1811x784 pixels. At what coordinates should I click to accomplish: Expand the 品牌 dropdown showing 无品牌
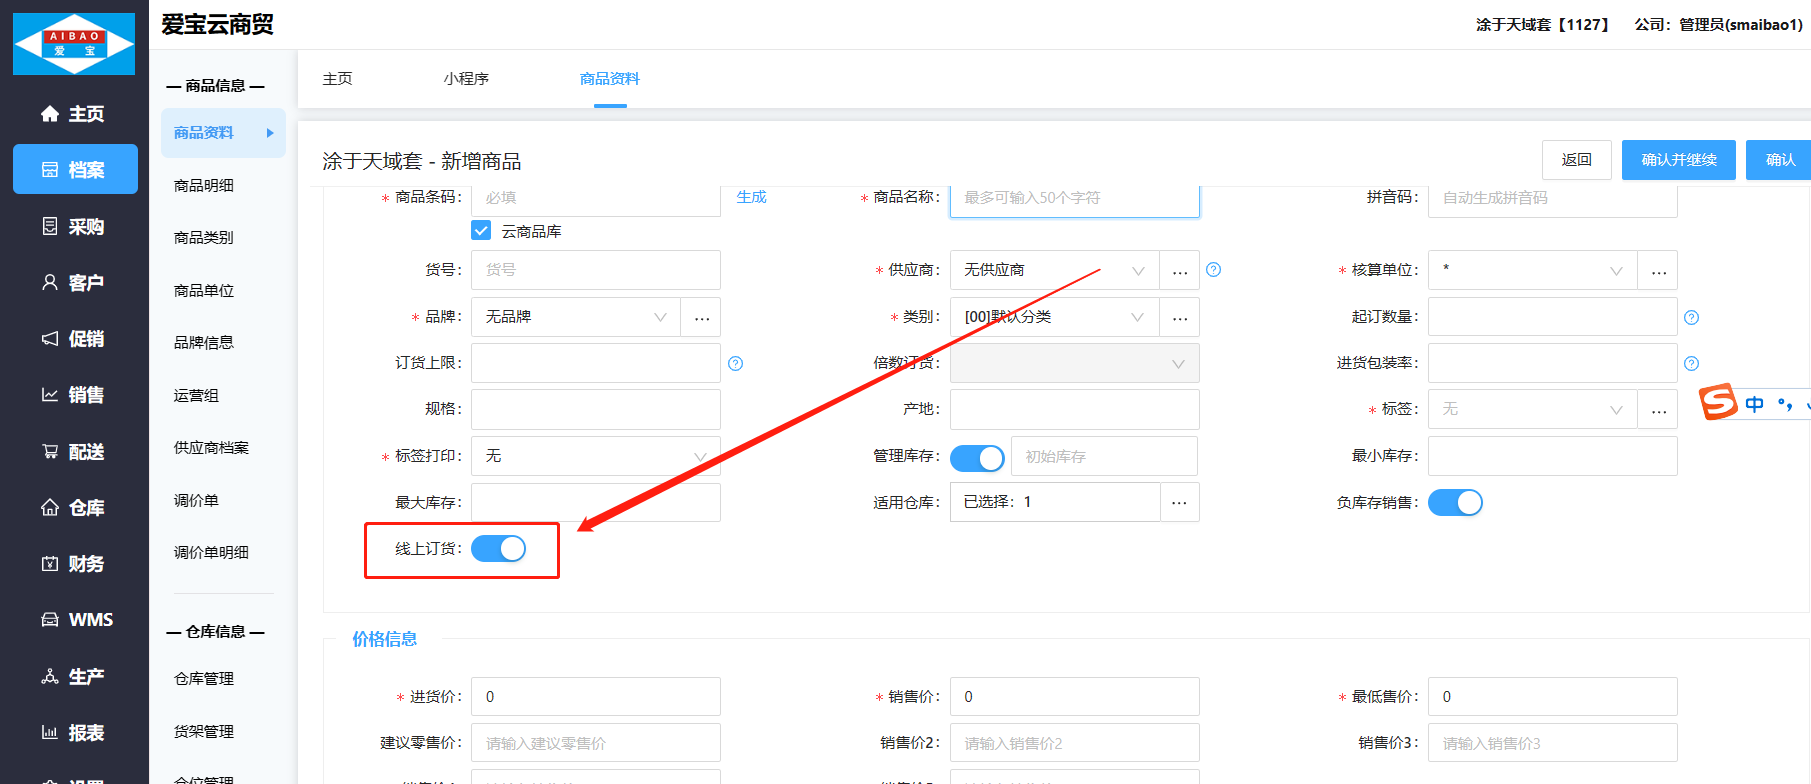pos(576,317)
